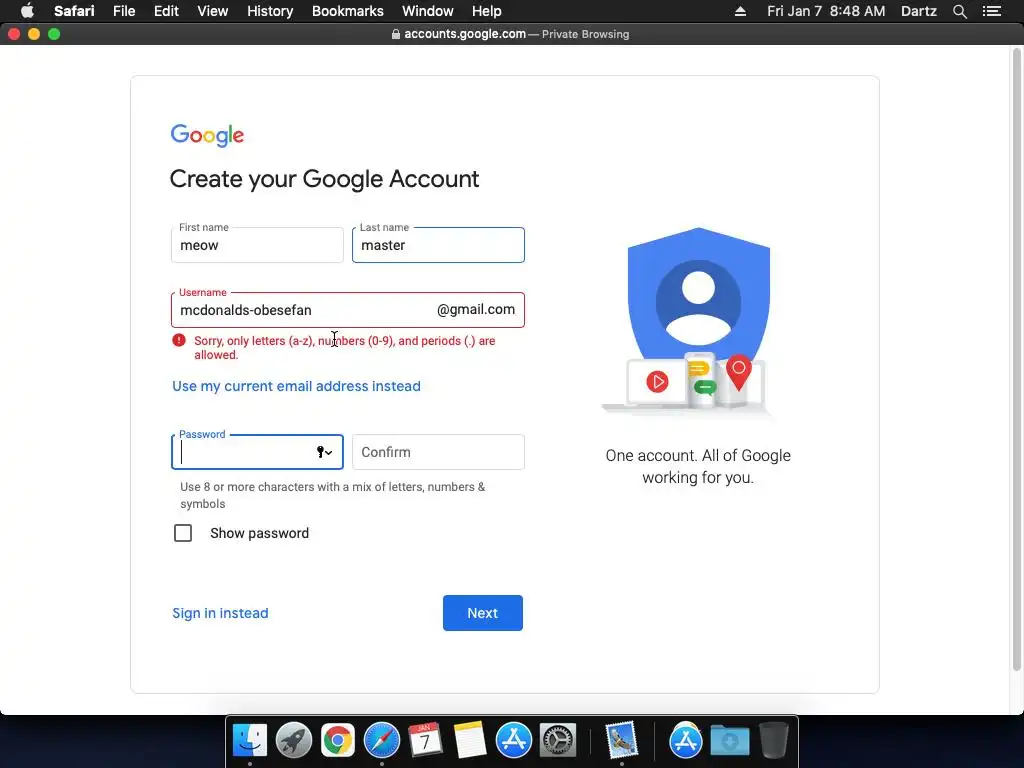Screen dimensions: 1024x768
Task: Open the View menu
Action: [213, 11]
